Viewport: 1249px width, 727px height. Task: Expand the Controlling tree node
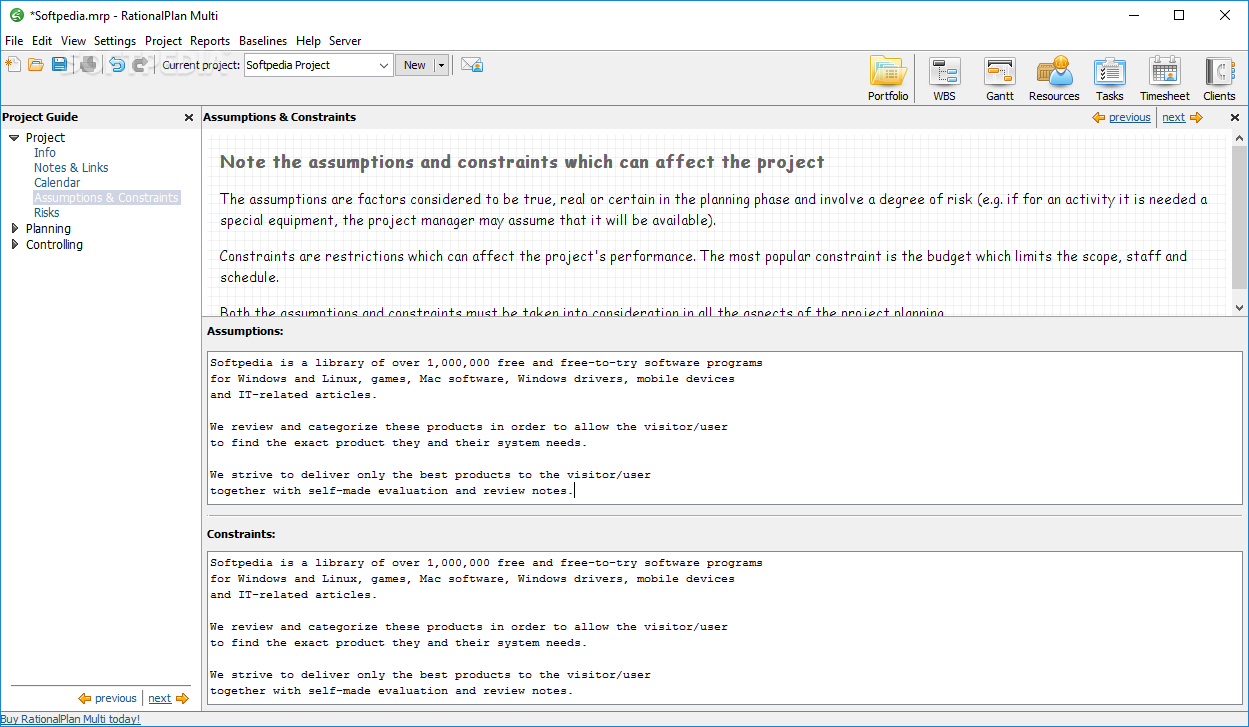click(x=14, y=244)
